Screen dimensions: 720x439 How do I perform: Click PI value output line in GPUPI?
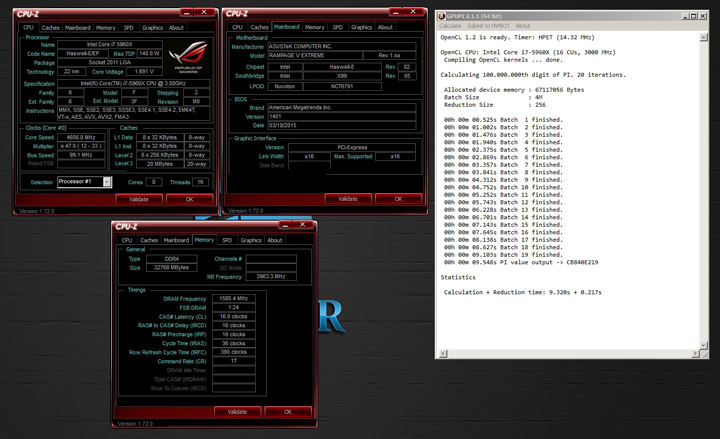pos(521,262)
